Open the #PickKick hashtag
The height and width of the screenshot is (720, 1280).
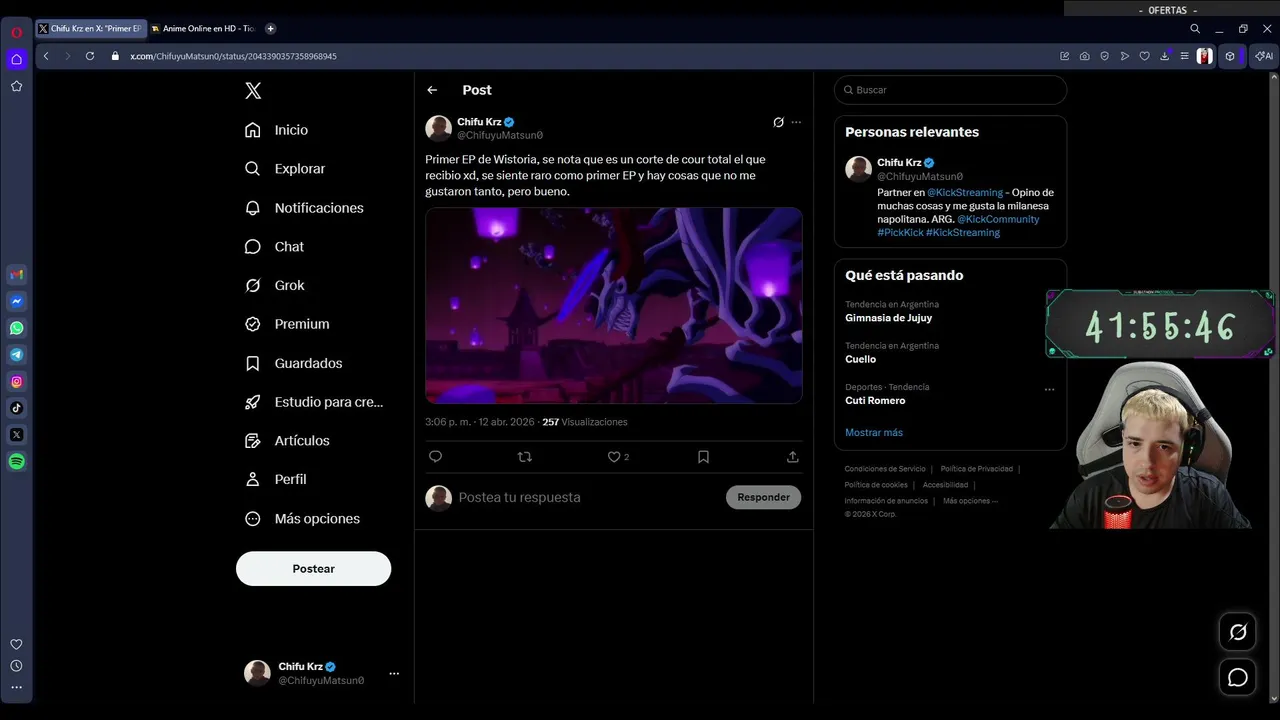[x=900, y=233]
